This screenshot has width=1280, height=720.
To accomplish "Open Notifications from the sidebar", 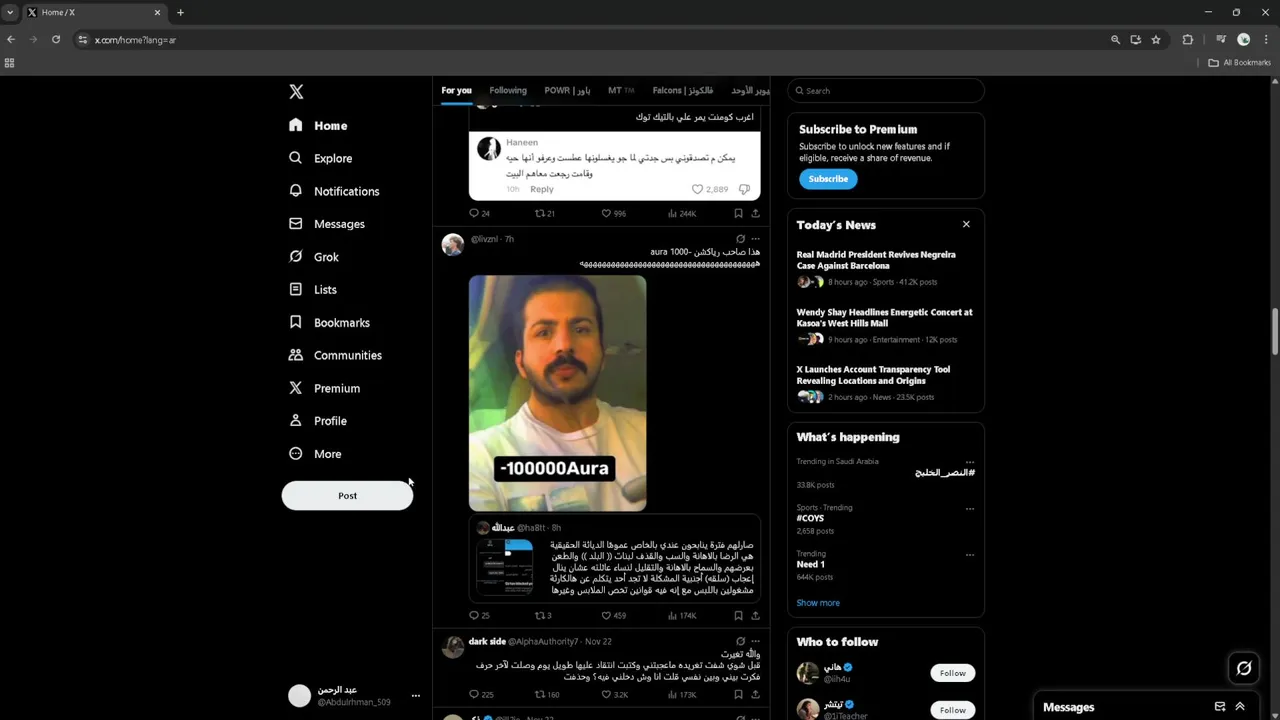I will 334,191.
